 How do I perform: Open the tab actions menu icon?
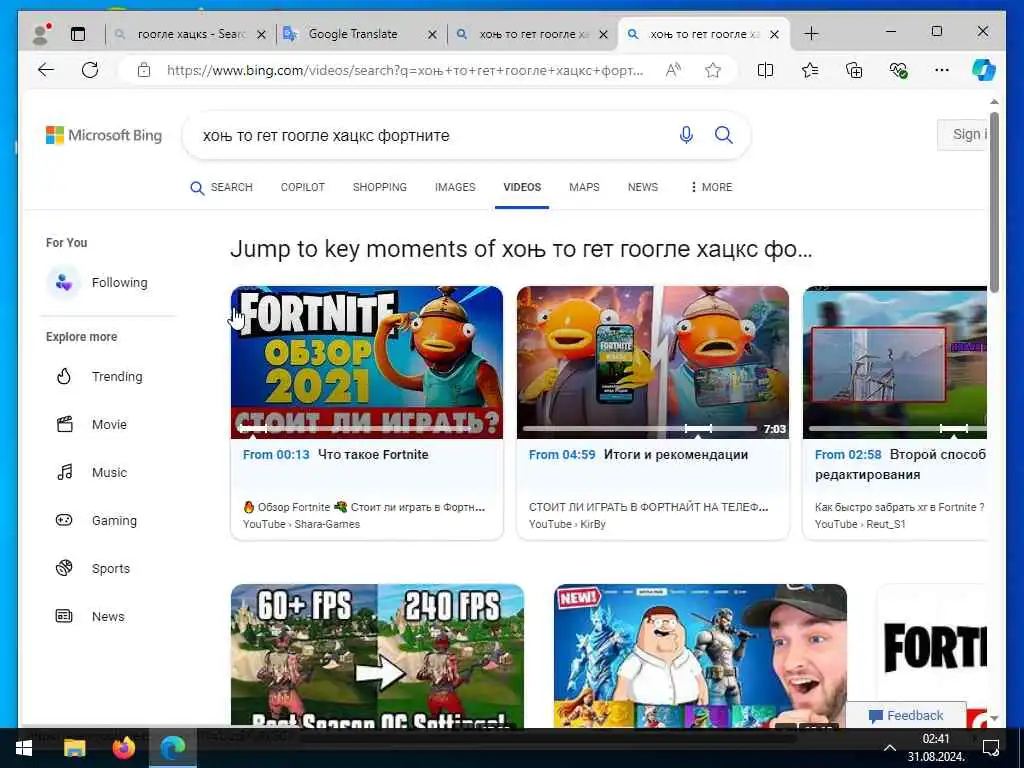coord(78,34)
